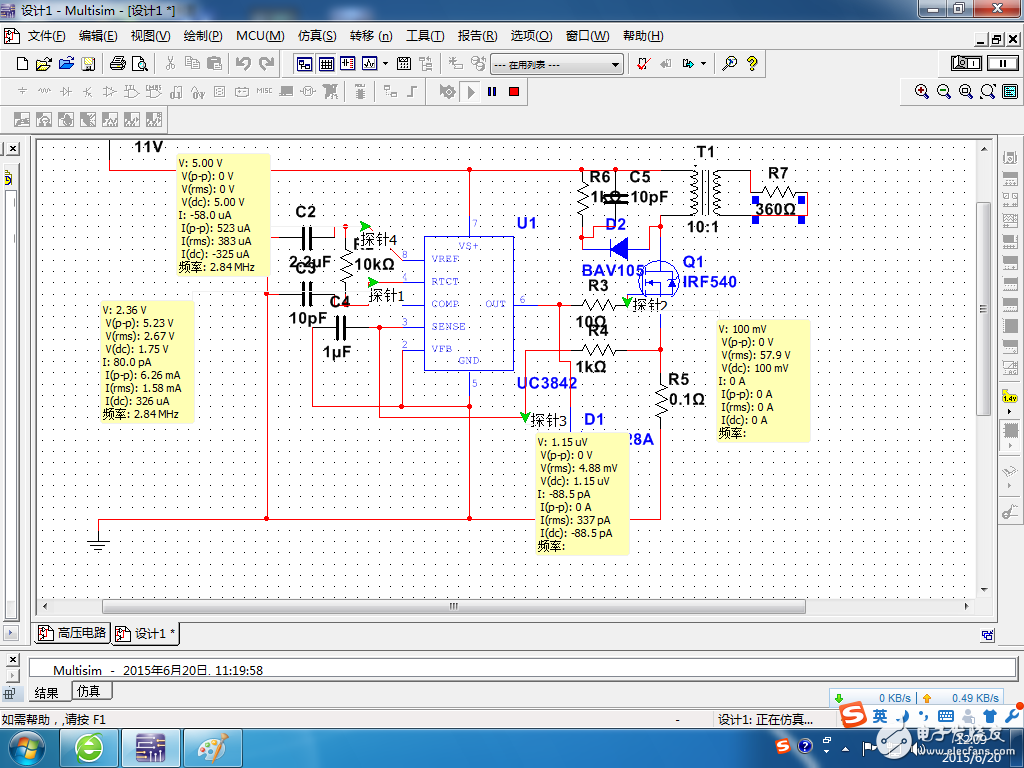The height and width of the screenshot is (768, 1024).
Task: Close the left design toolbox panel
Action: [x=13, y=149]
